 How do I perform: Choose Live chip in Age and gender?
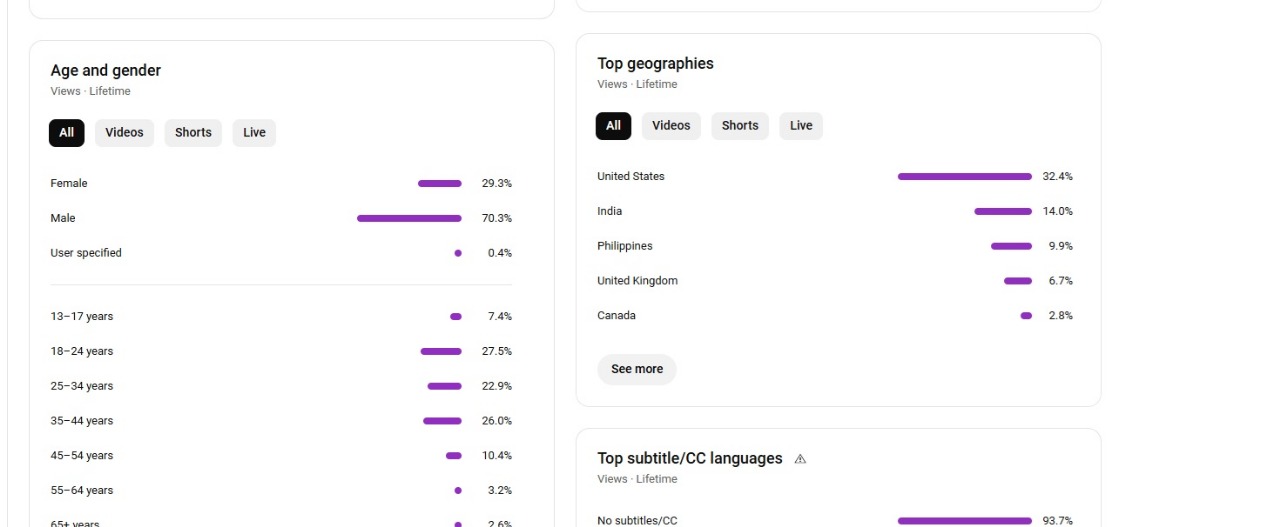click(x=254, y=133)
